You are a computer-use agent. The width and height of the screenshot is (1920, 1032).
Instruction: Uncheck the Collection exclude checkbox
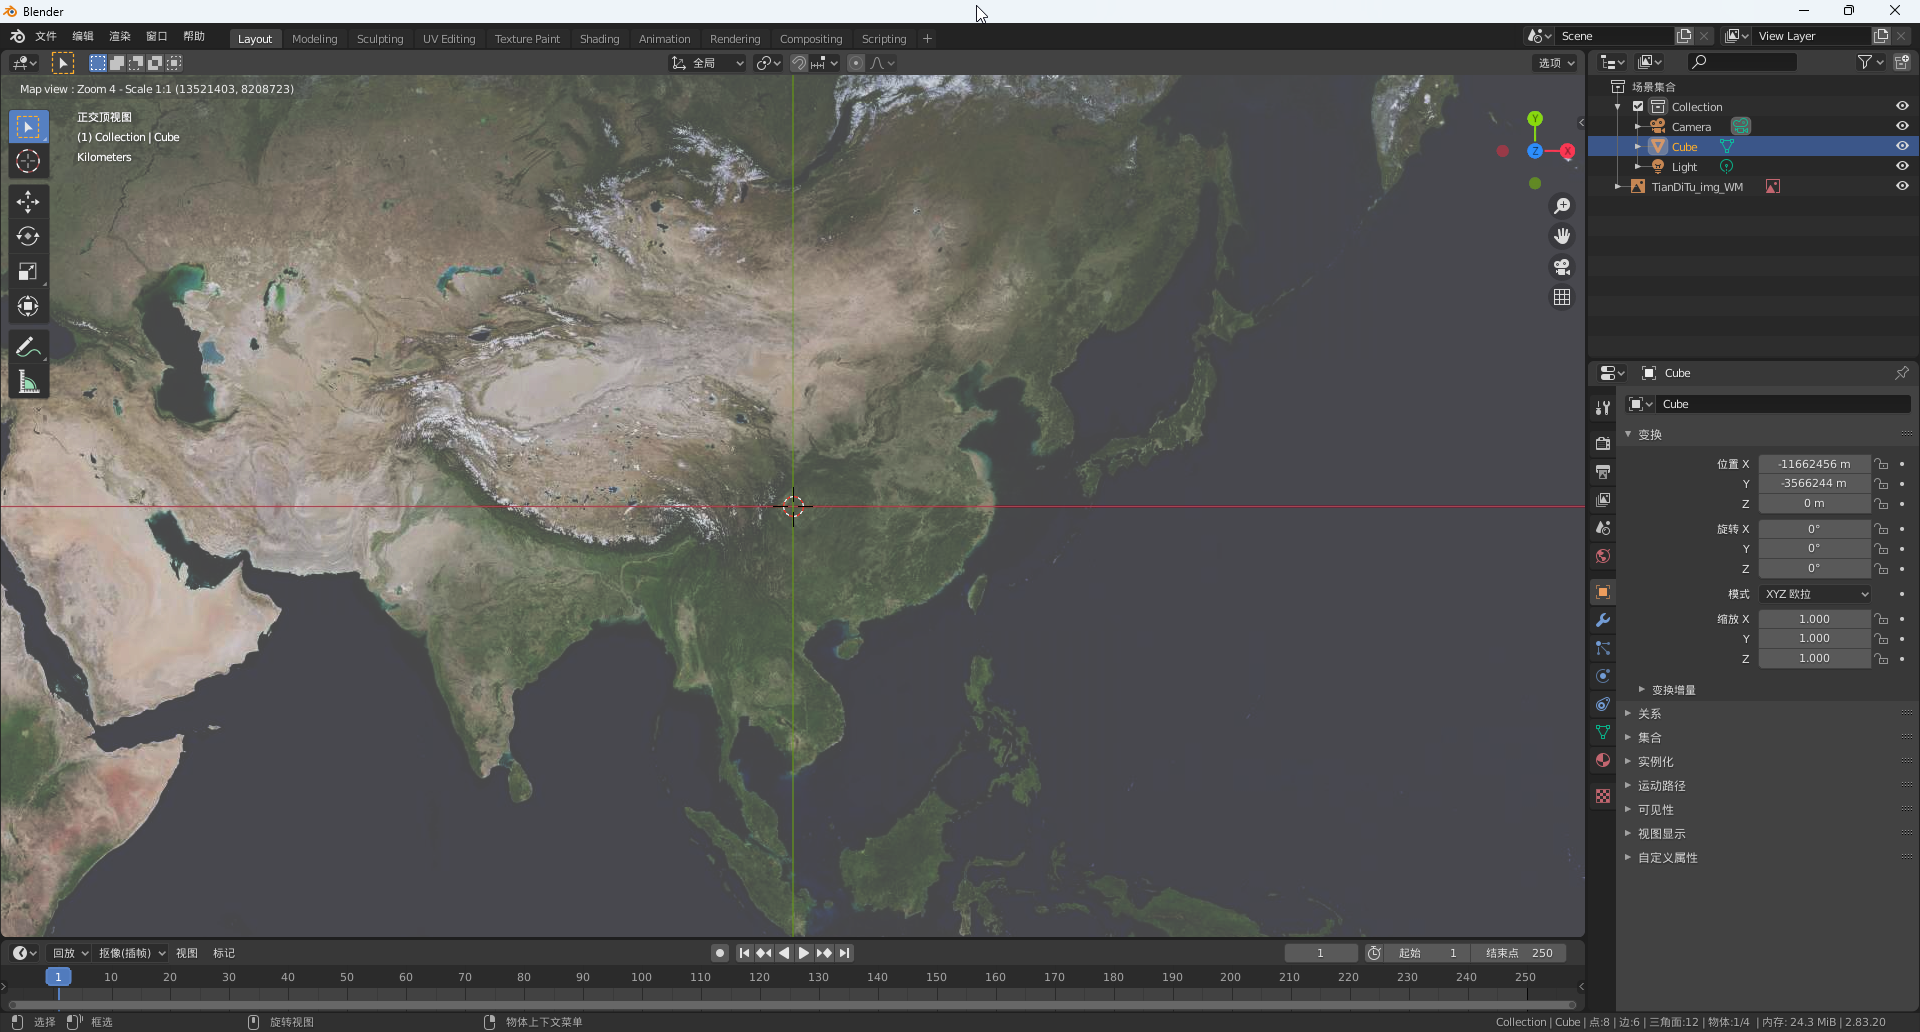(x=1638, y=106)
